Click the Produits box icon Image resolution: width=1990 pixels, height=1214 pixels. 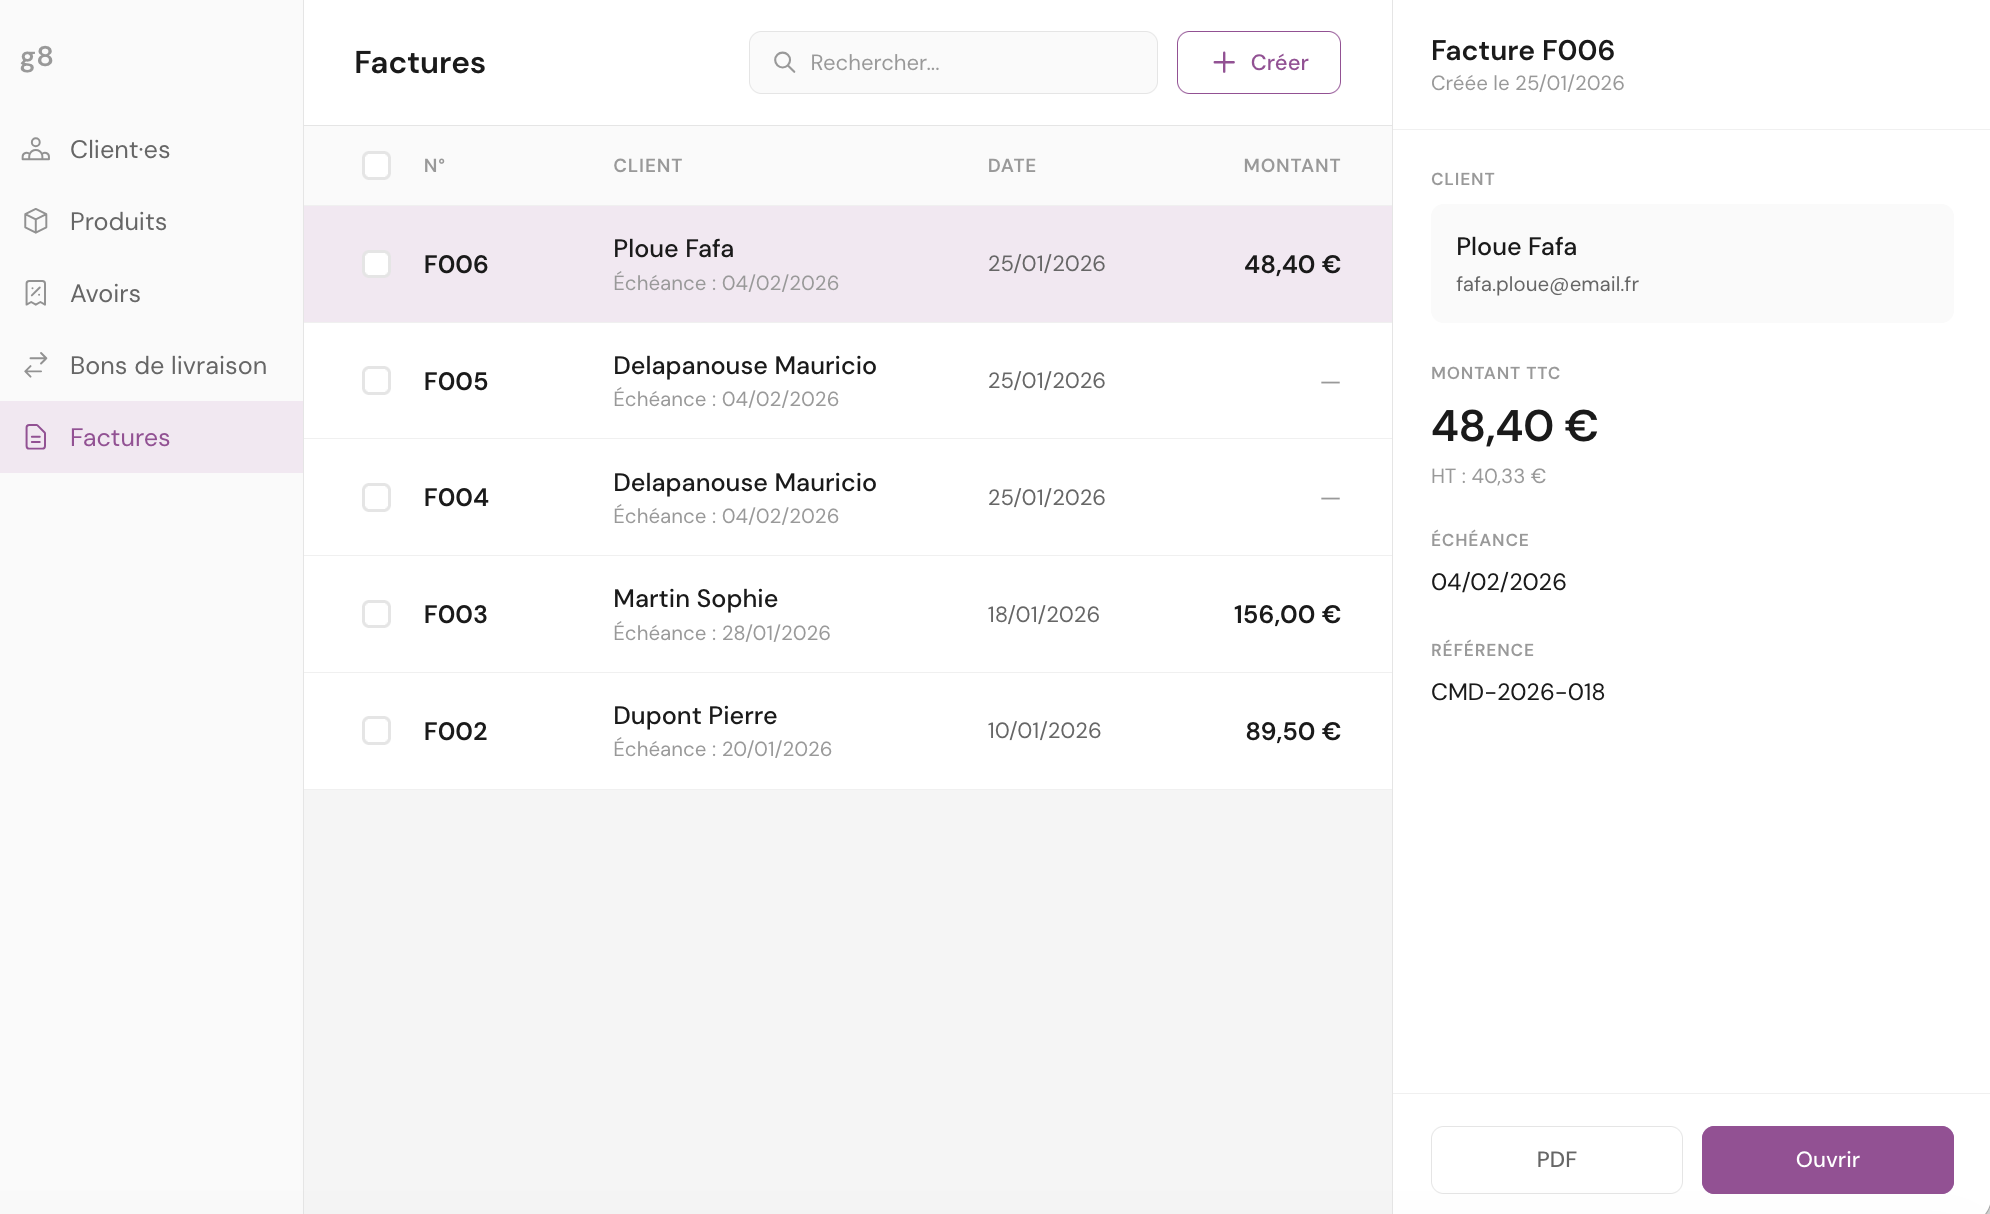(x=36, y=222)
